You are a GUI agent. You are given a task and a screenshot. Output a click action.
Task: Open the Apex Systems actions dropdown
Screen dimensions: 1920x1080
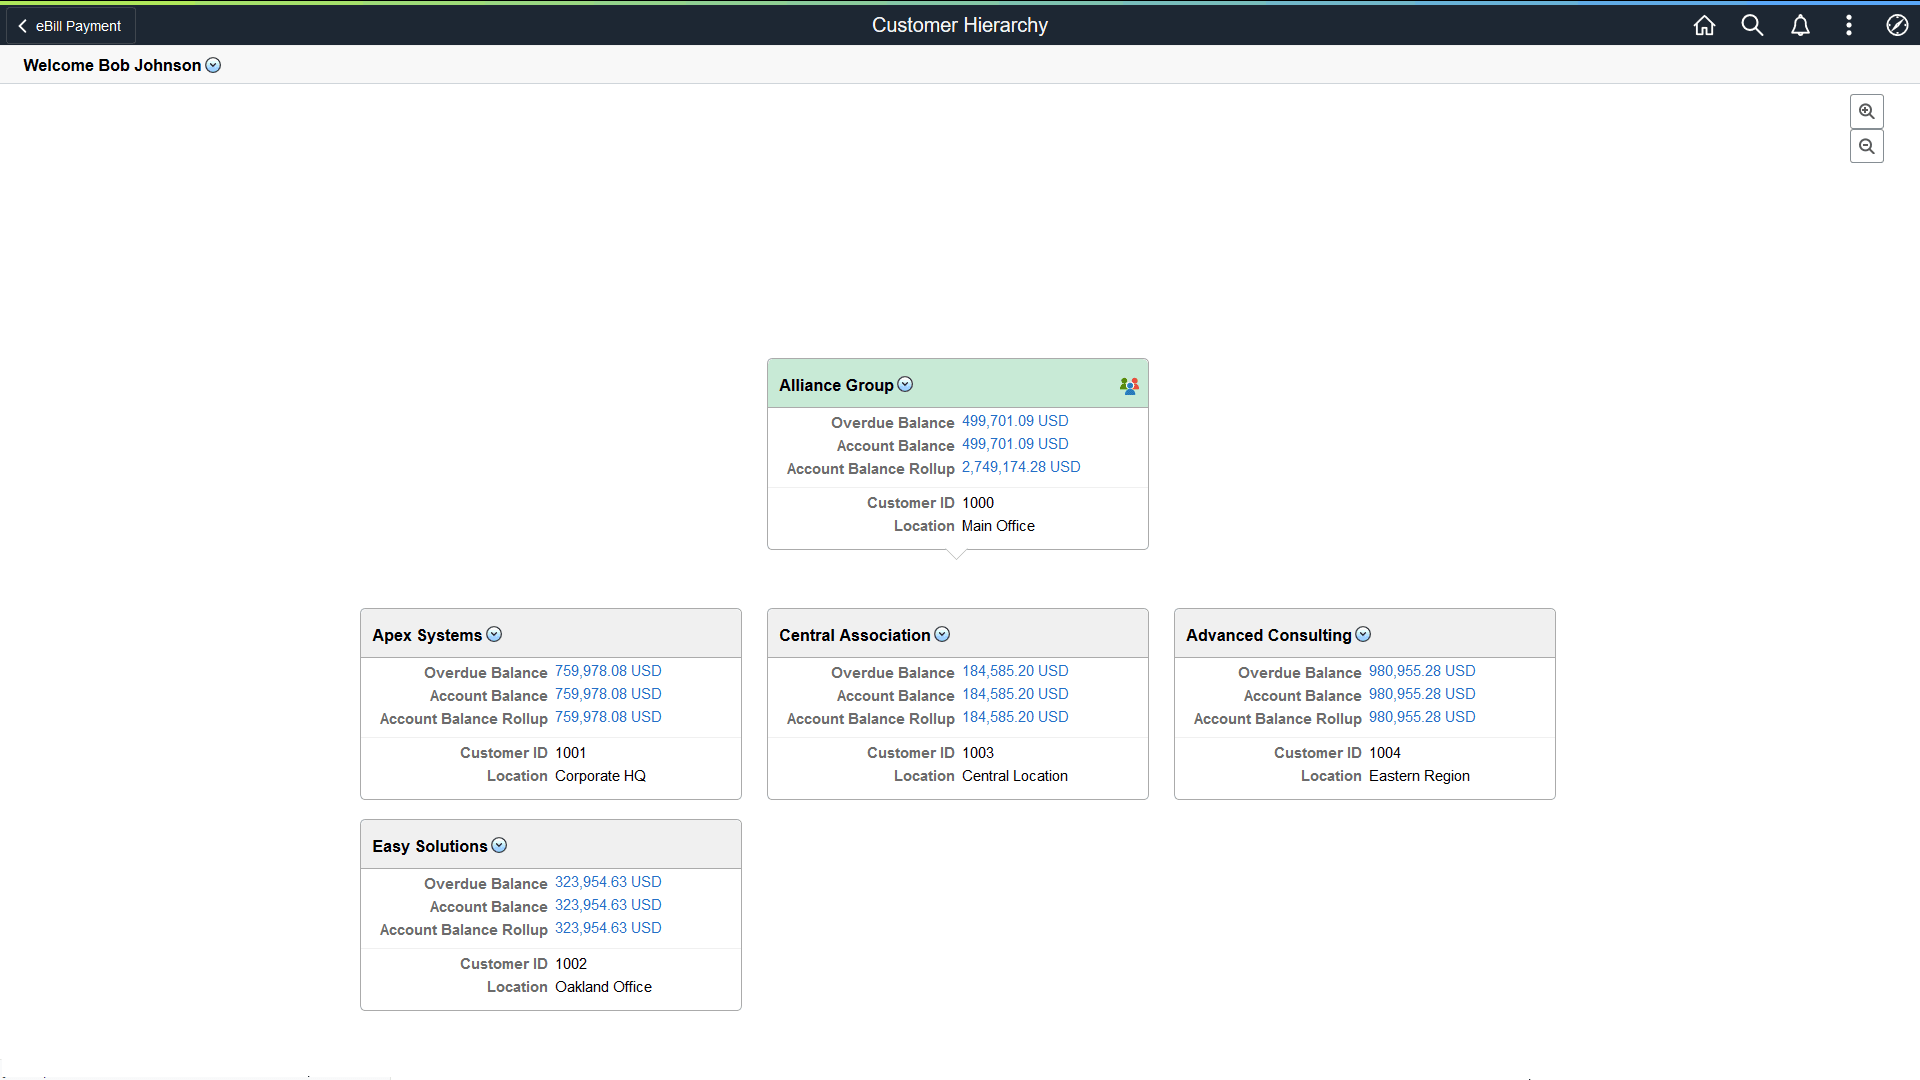point(494,635)
